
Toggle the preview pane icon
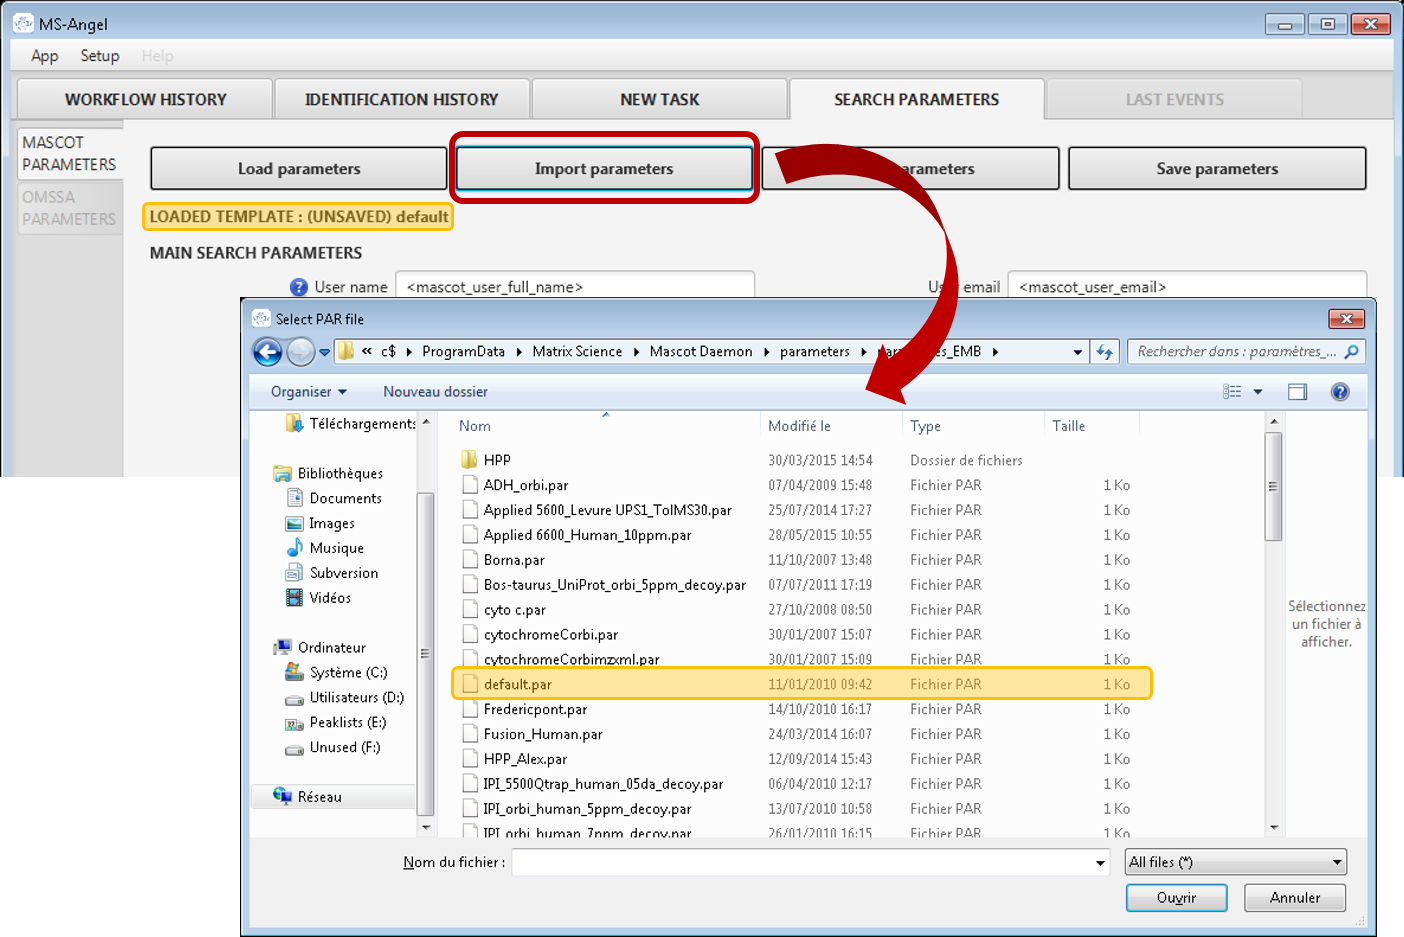click(x=1297, y=392)
